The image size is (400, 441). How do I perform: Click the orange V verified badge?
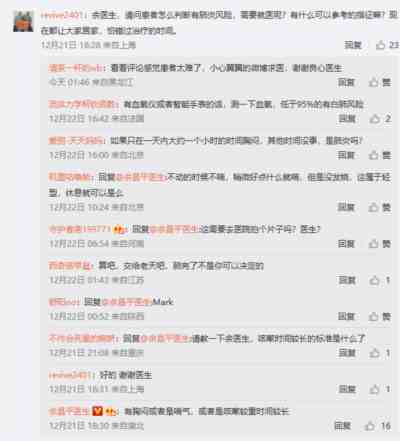click(97, 411)
